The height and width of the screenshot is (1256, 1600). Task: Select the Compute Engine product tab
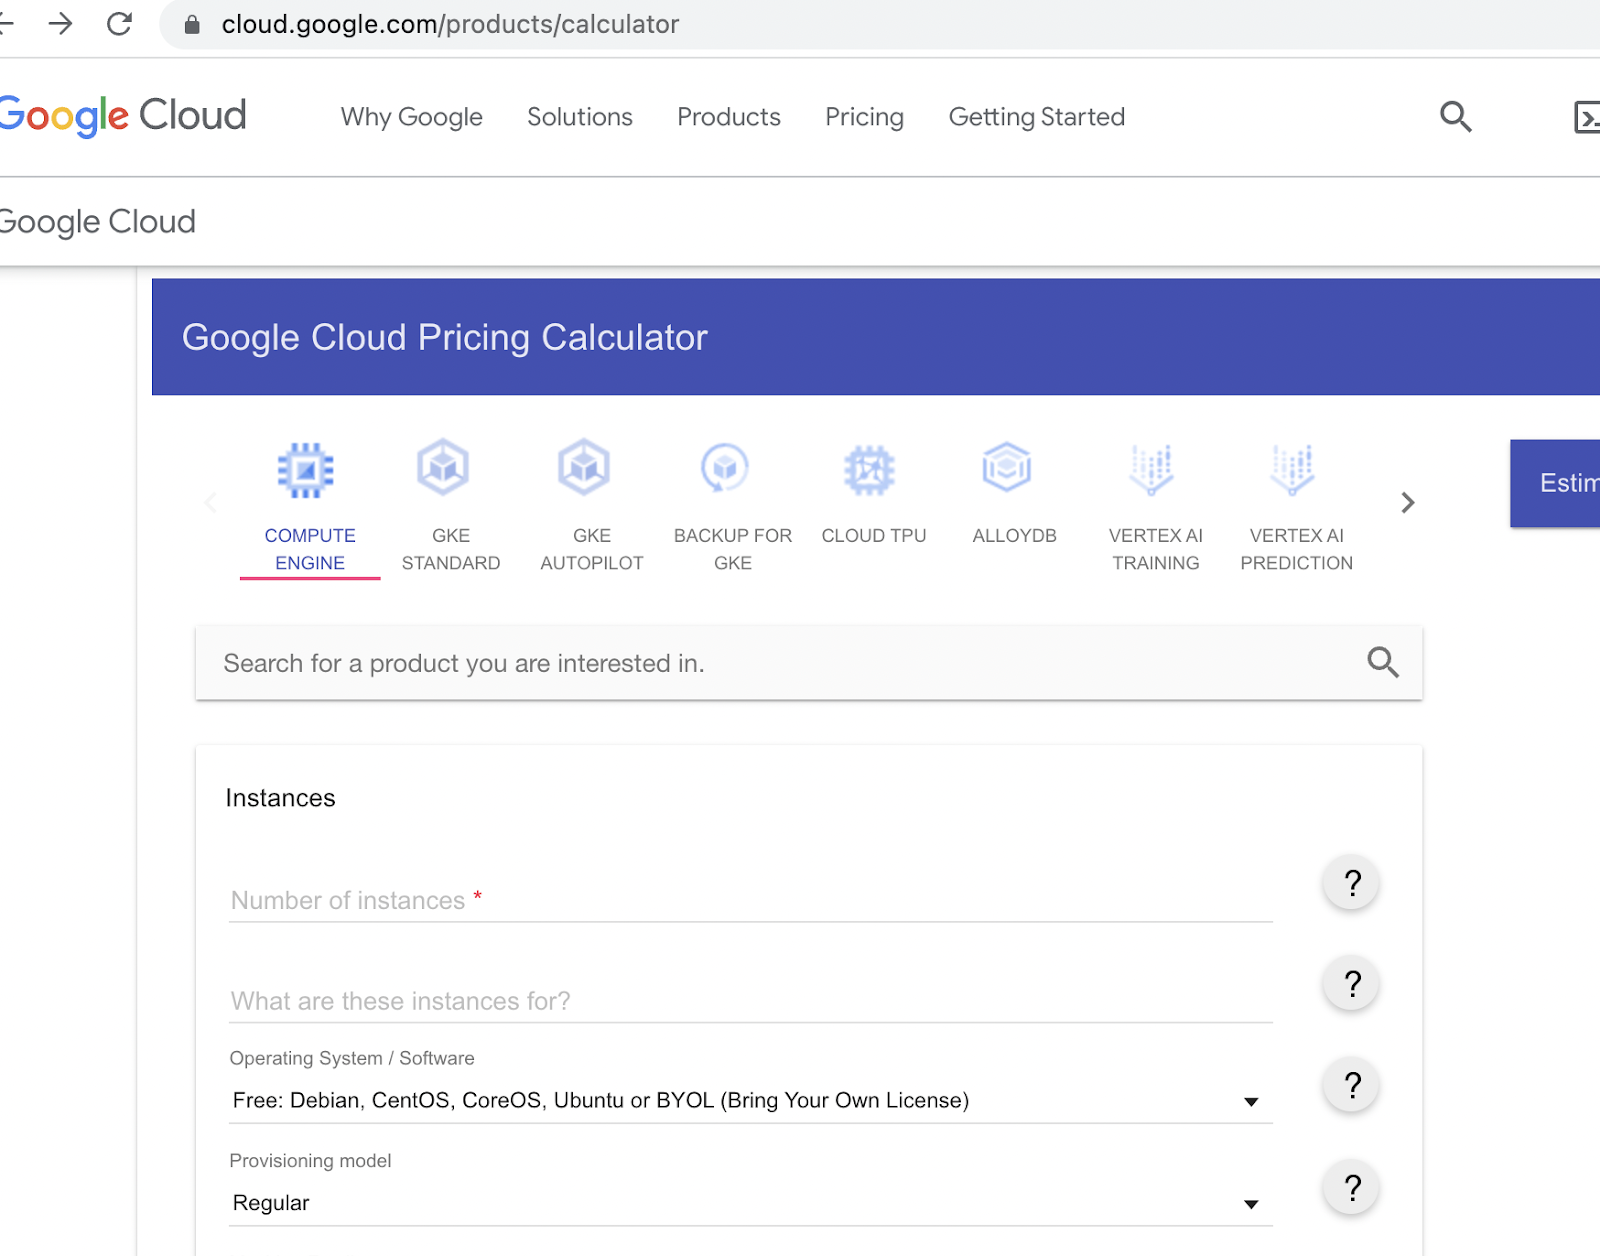(x=310, y=507)
